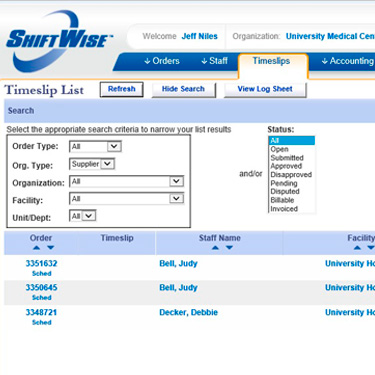The width and height of the screenshot is (375, 375).
Task: Sort Staff Name descending arrow
Action: (229, 248)
